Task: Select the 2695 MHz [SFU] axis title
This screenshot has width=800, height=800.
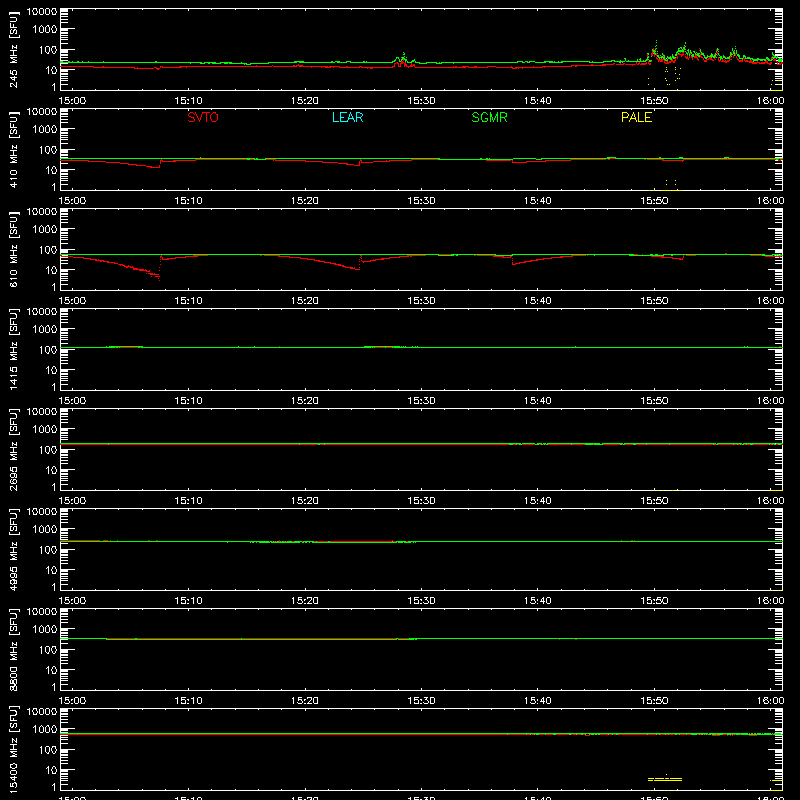Action: 14,449
